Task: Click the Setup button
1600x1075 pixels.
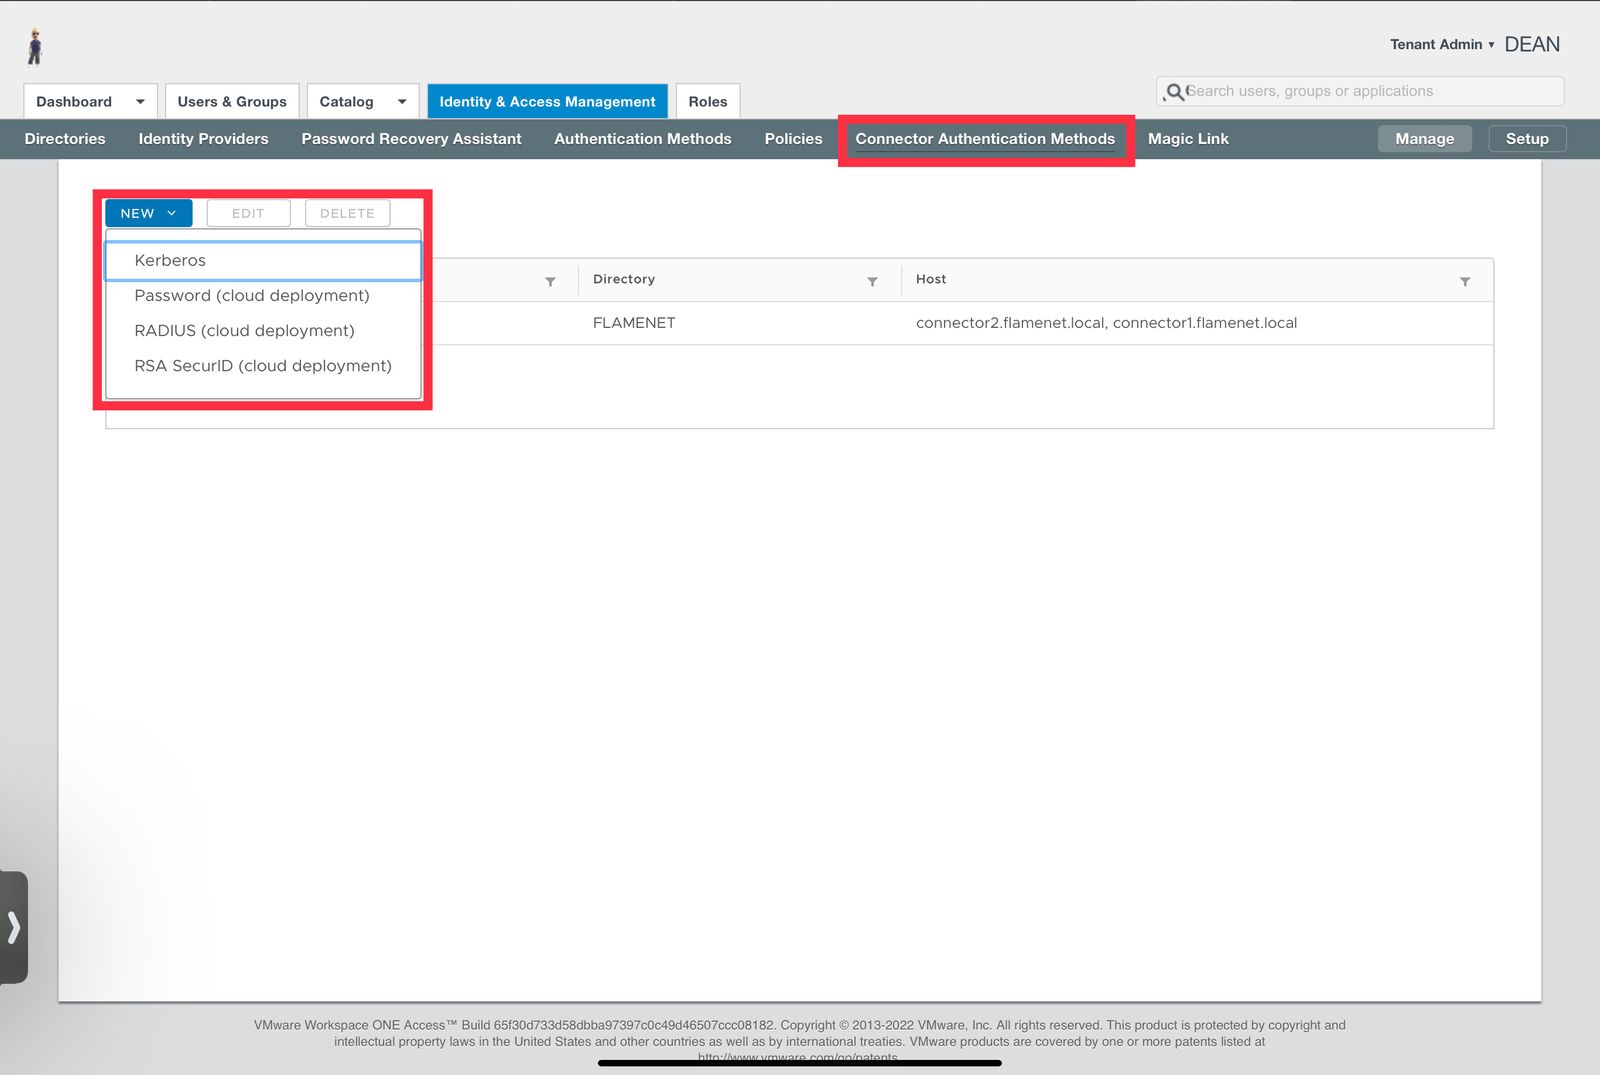Action: tap(1526, 139)
